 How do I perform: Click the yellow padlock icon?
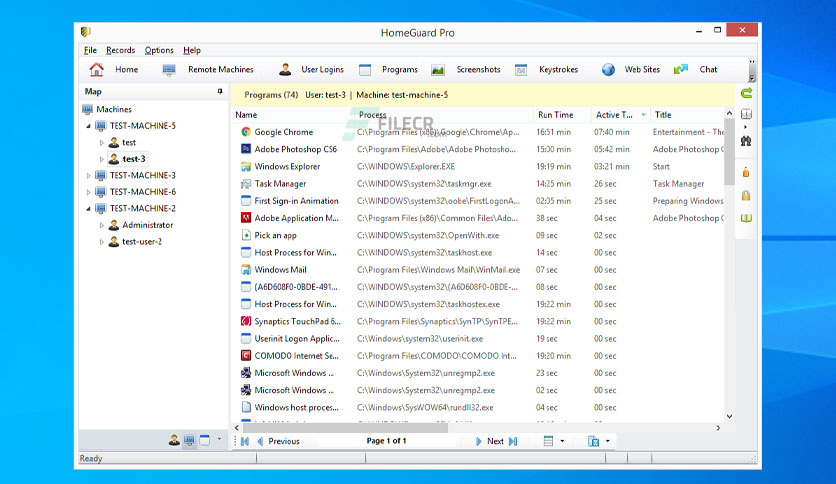click(x=746, y=195)
